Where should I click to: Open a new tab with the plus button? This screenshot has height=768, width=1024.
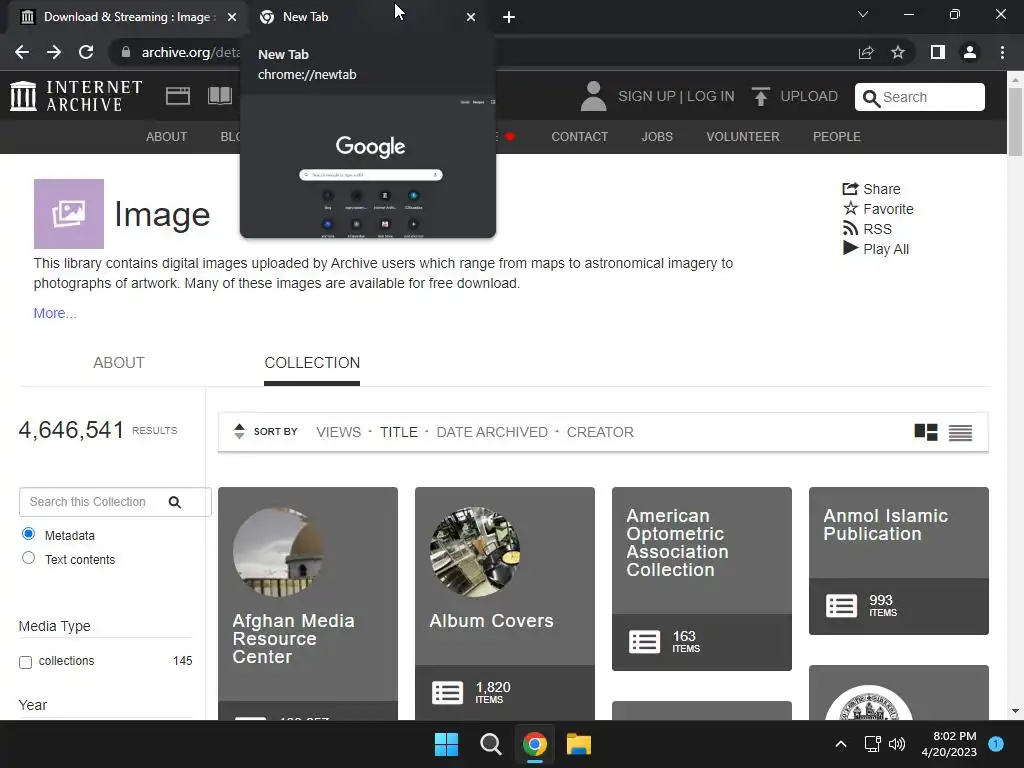tap(509, 17)
